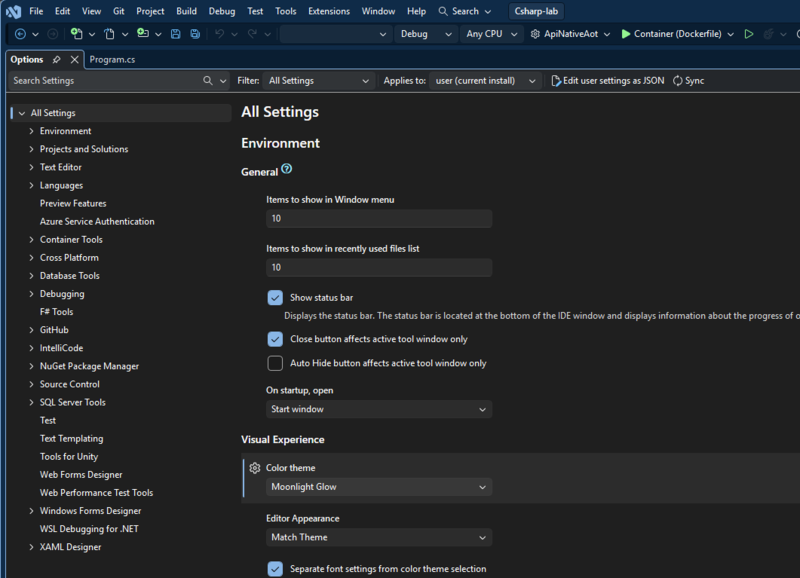The width and height of the screenshot is (800, 578).
Task: Click Edit user settings as JSON link
Action: [x=613, y=81]
